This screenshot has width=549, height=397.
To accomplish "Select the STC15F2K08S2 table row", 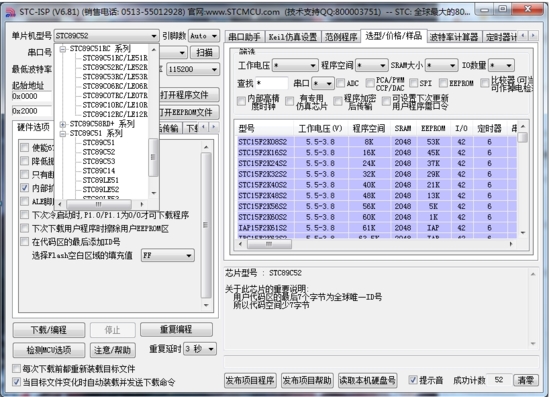I will coord(377,142).
